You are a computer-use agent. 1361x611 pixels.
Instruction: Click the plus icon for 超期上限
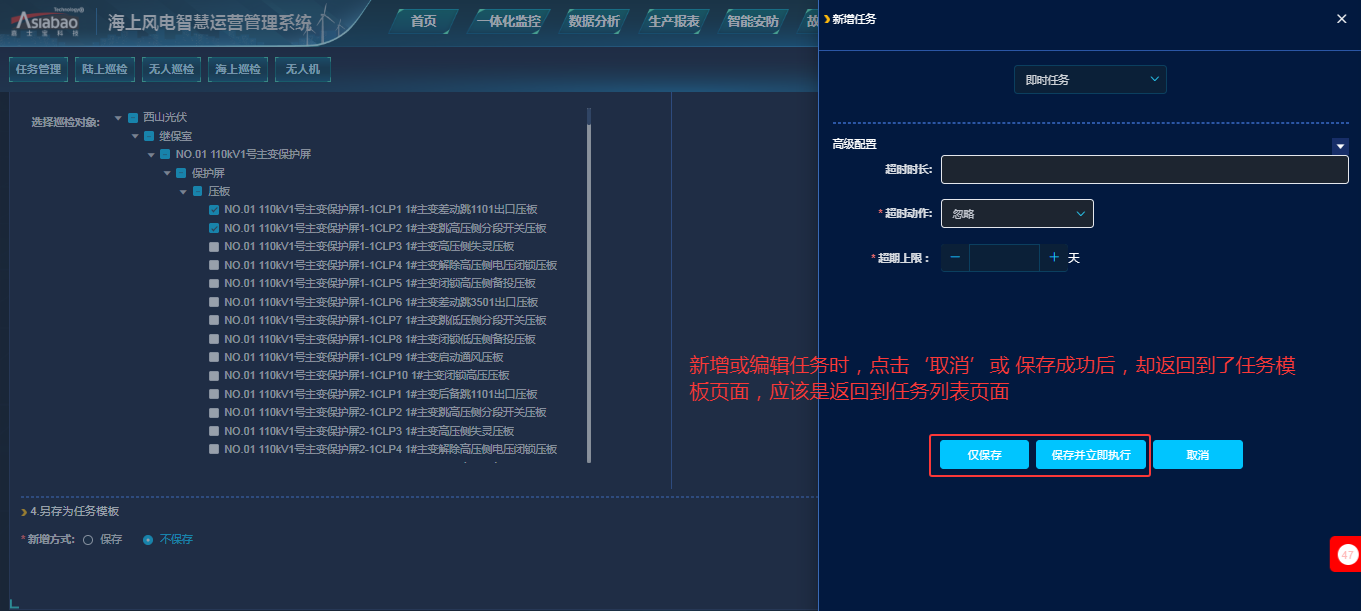[1053, 258]
